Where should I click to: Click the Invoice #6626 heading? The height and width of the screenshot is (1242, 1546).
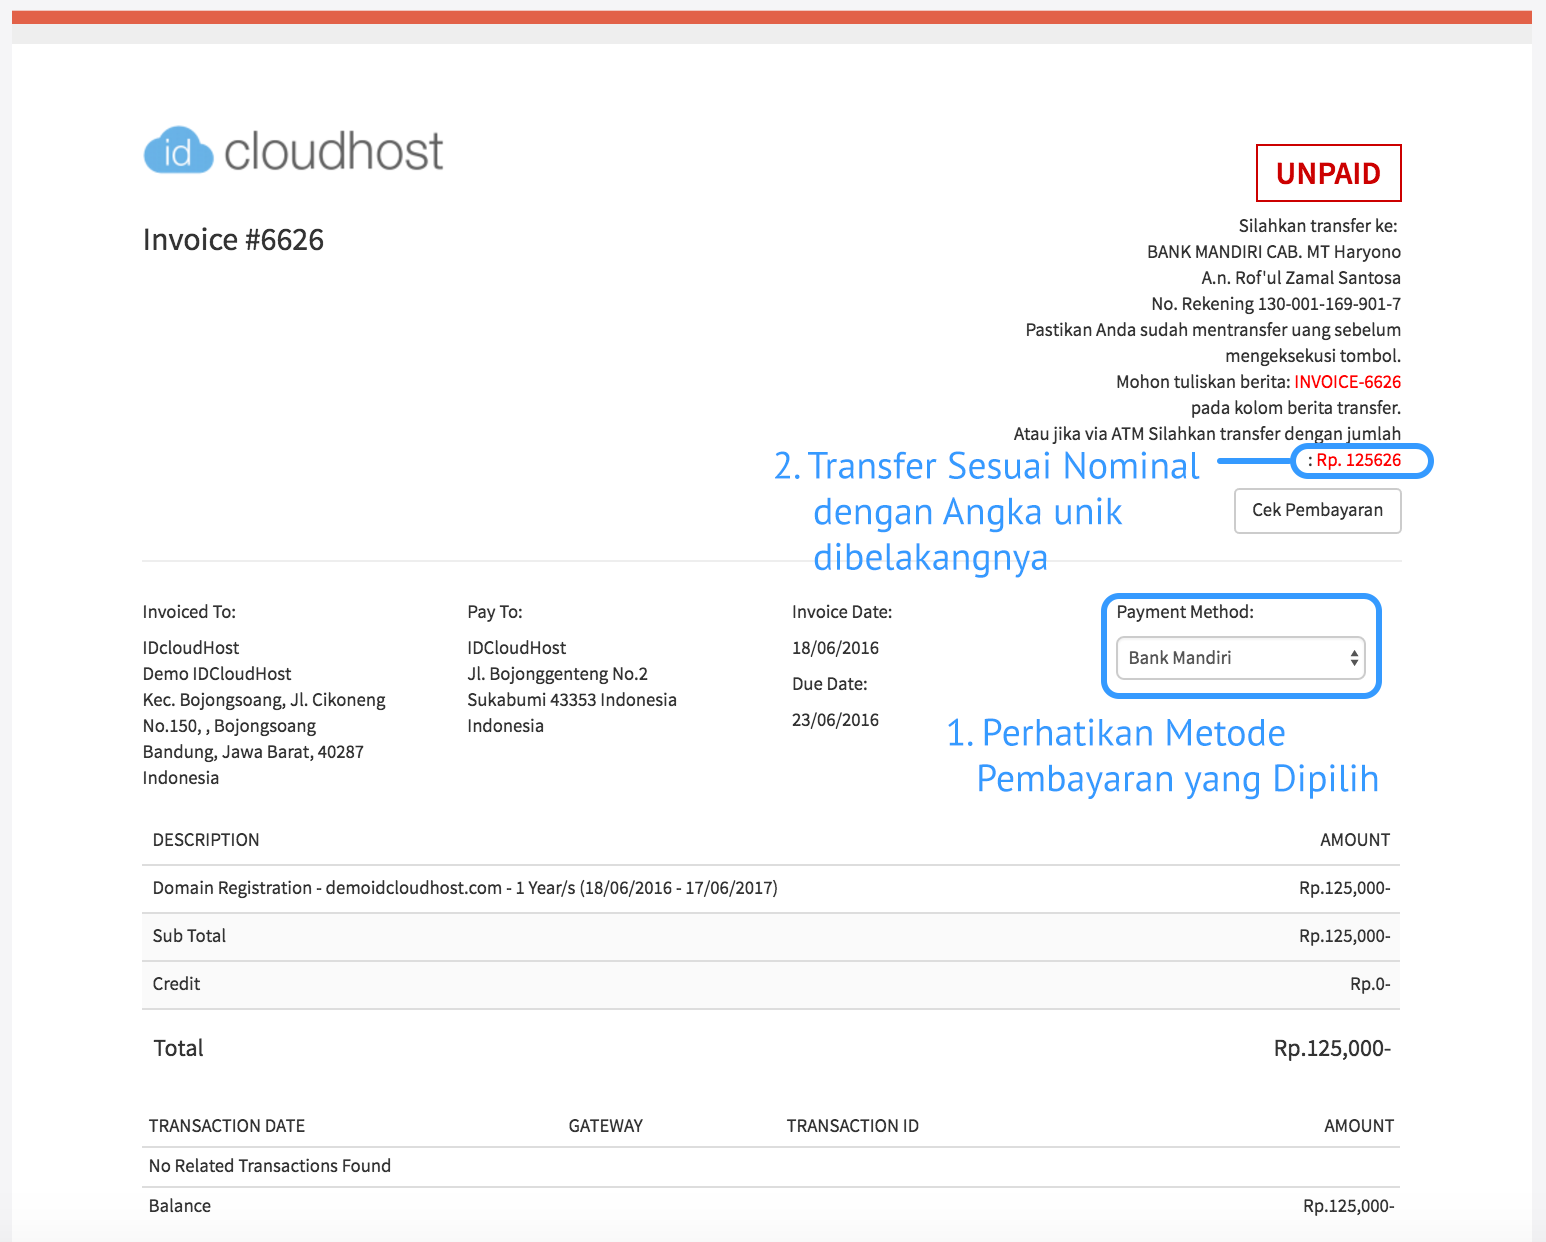233,239
